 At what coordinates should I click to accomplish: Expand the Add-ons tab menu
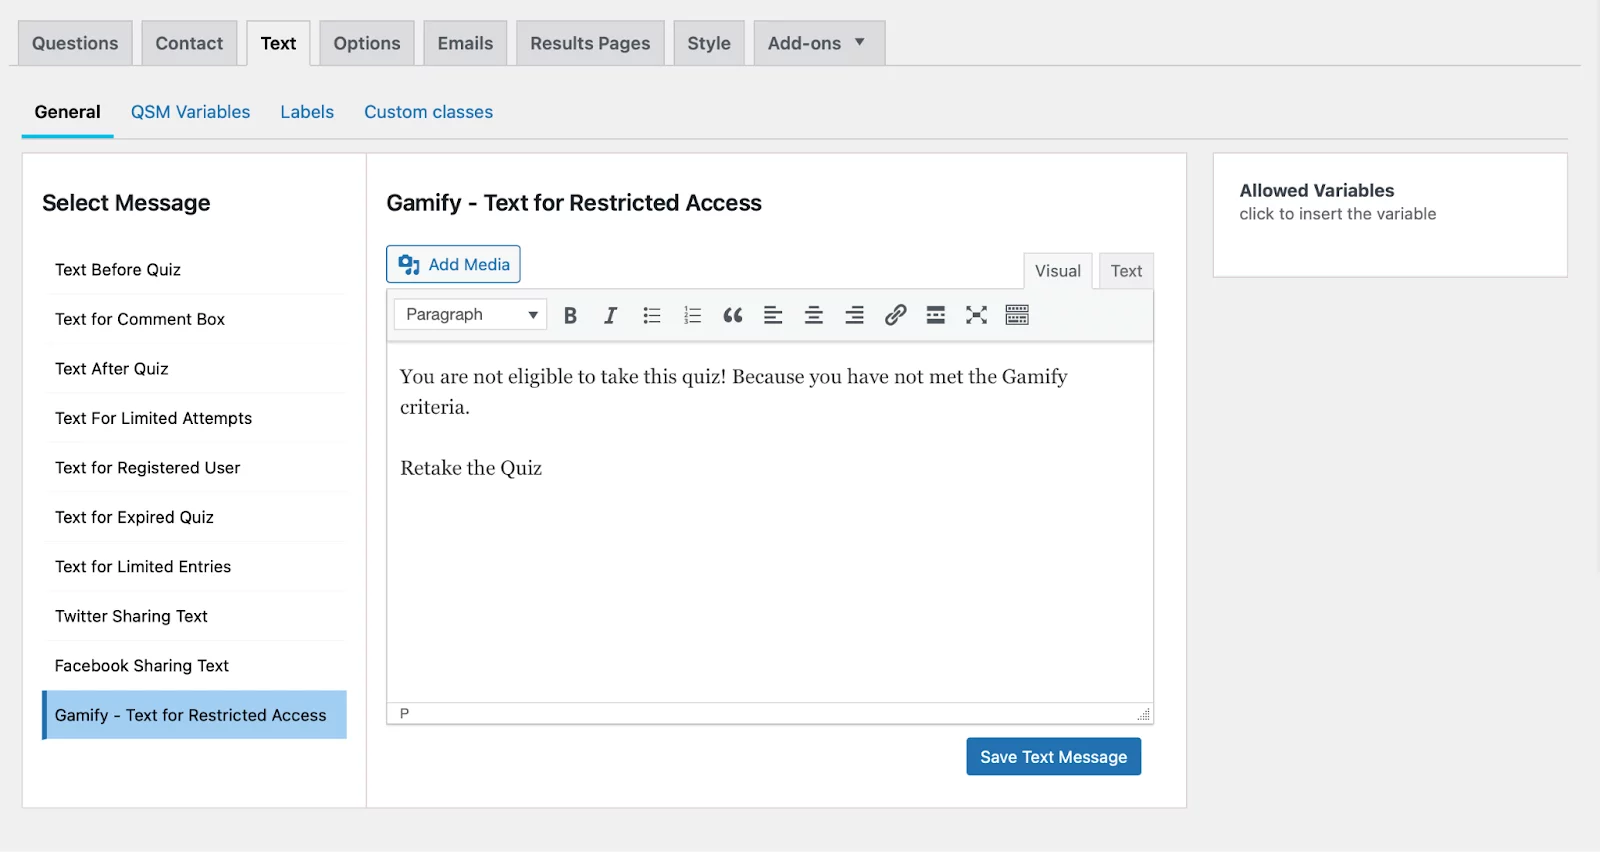point(819,43)
